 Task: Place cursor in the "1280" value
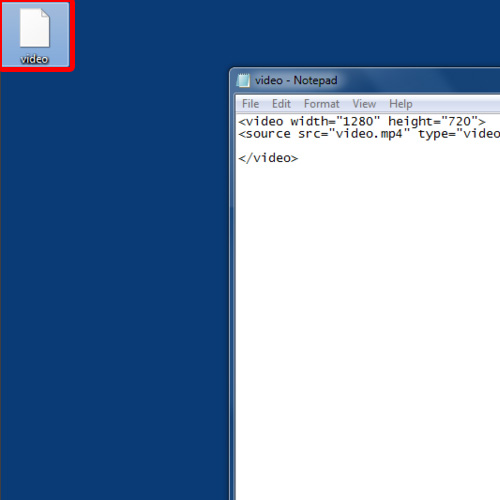(358, 121)
